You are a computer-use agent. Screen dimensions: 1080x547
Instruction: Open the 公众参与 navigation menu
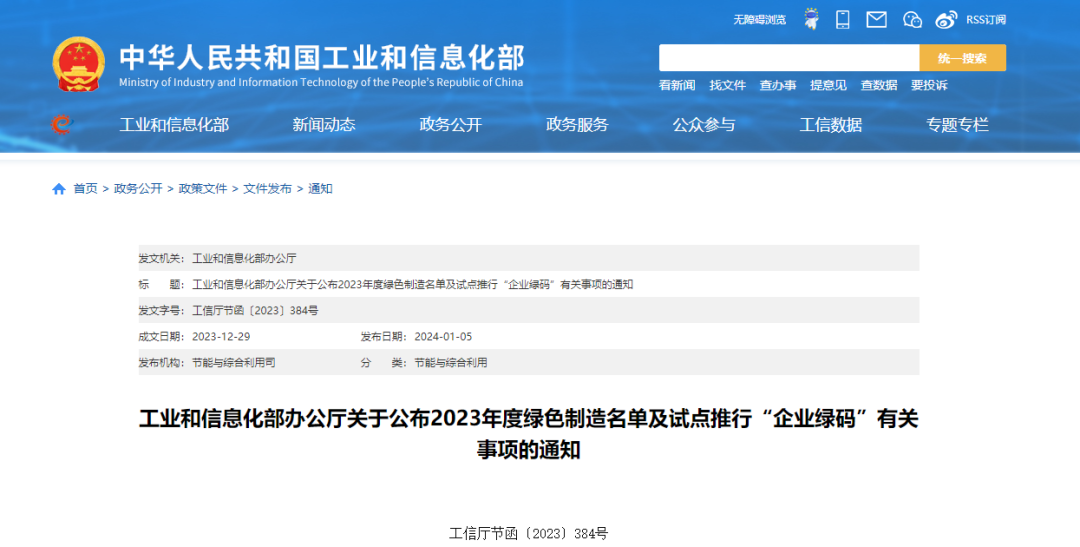[x=704, y=125]
